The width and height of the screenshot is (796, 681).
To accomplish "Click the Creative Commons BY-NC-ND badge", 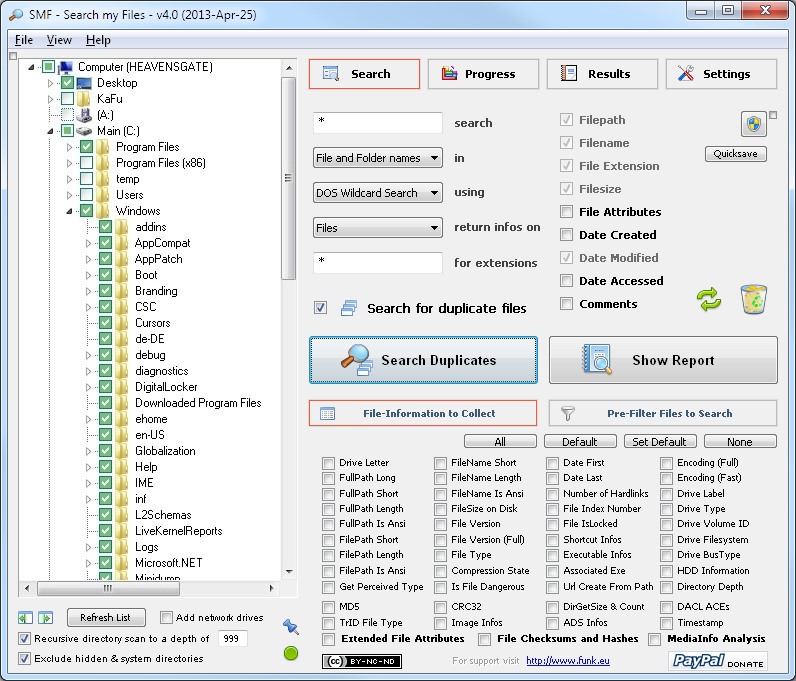I will tap(362, 661).
